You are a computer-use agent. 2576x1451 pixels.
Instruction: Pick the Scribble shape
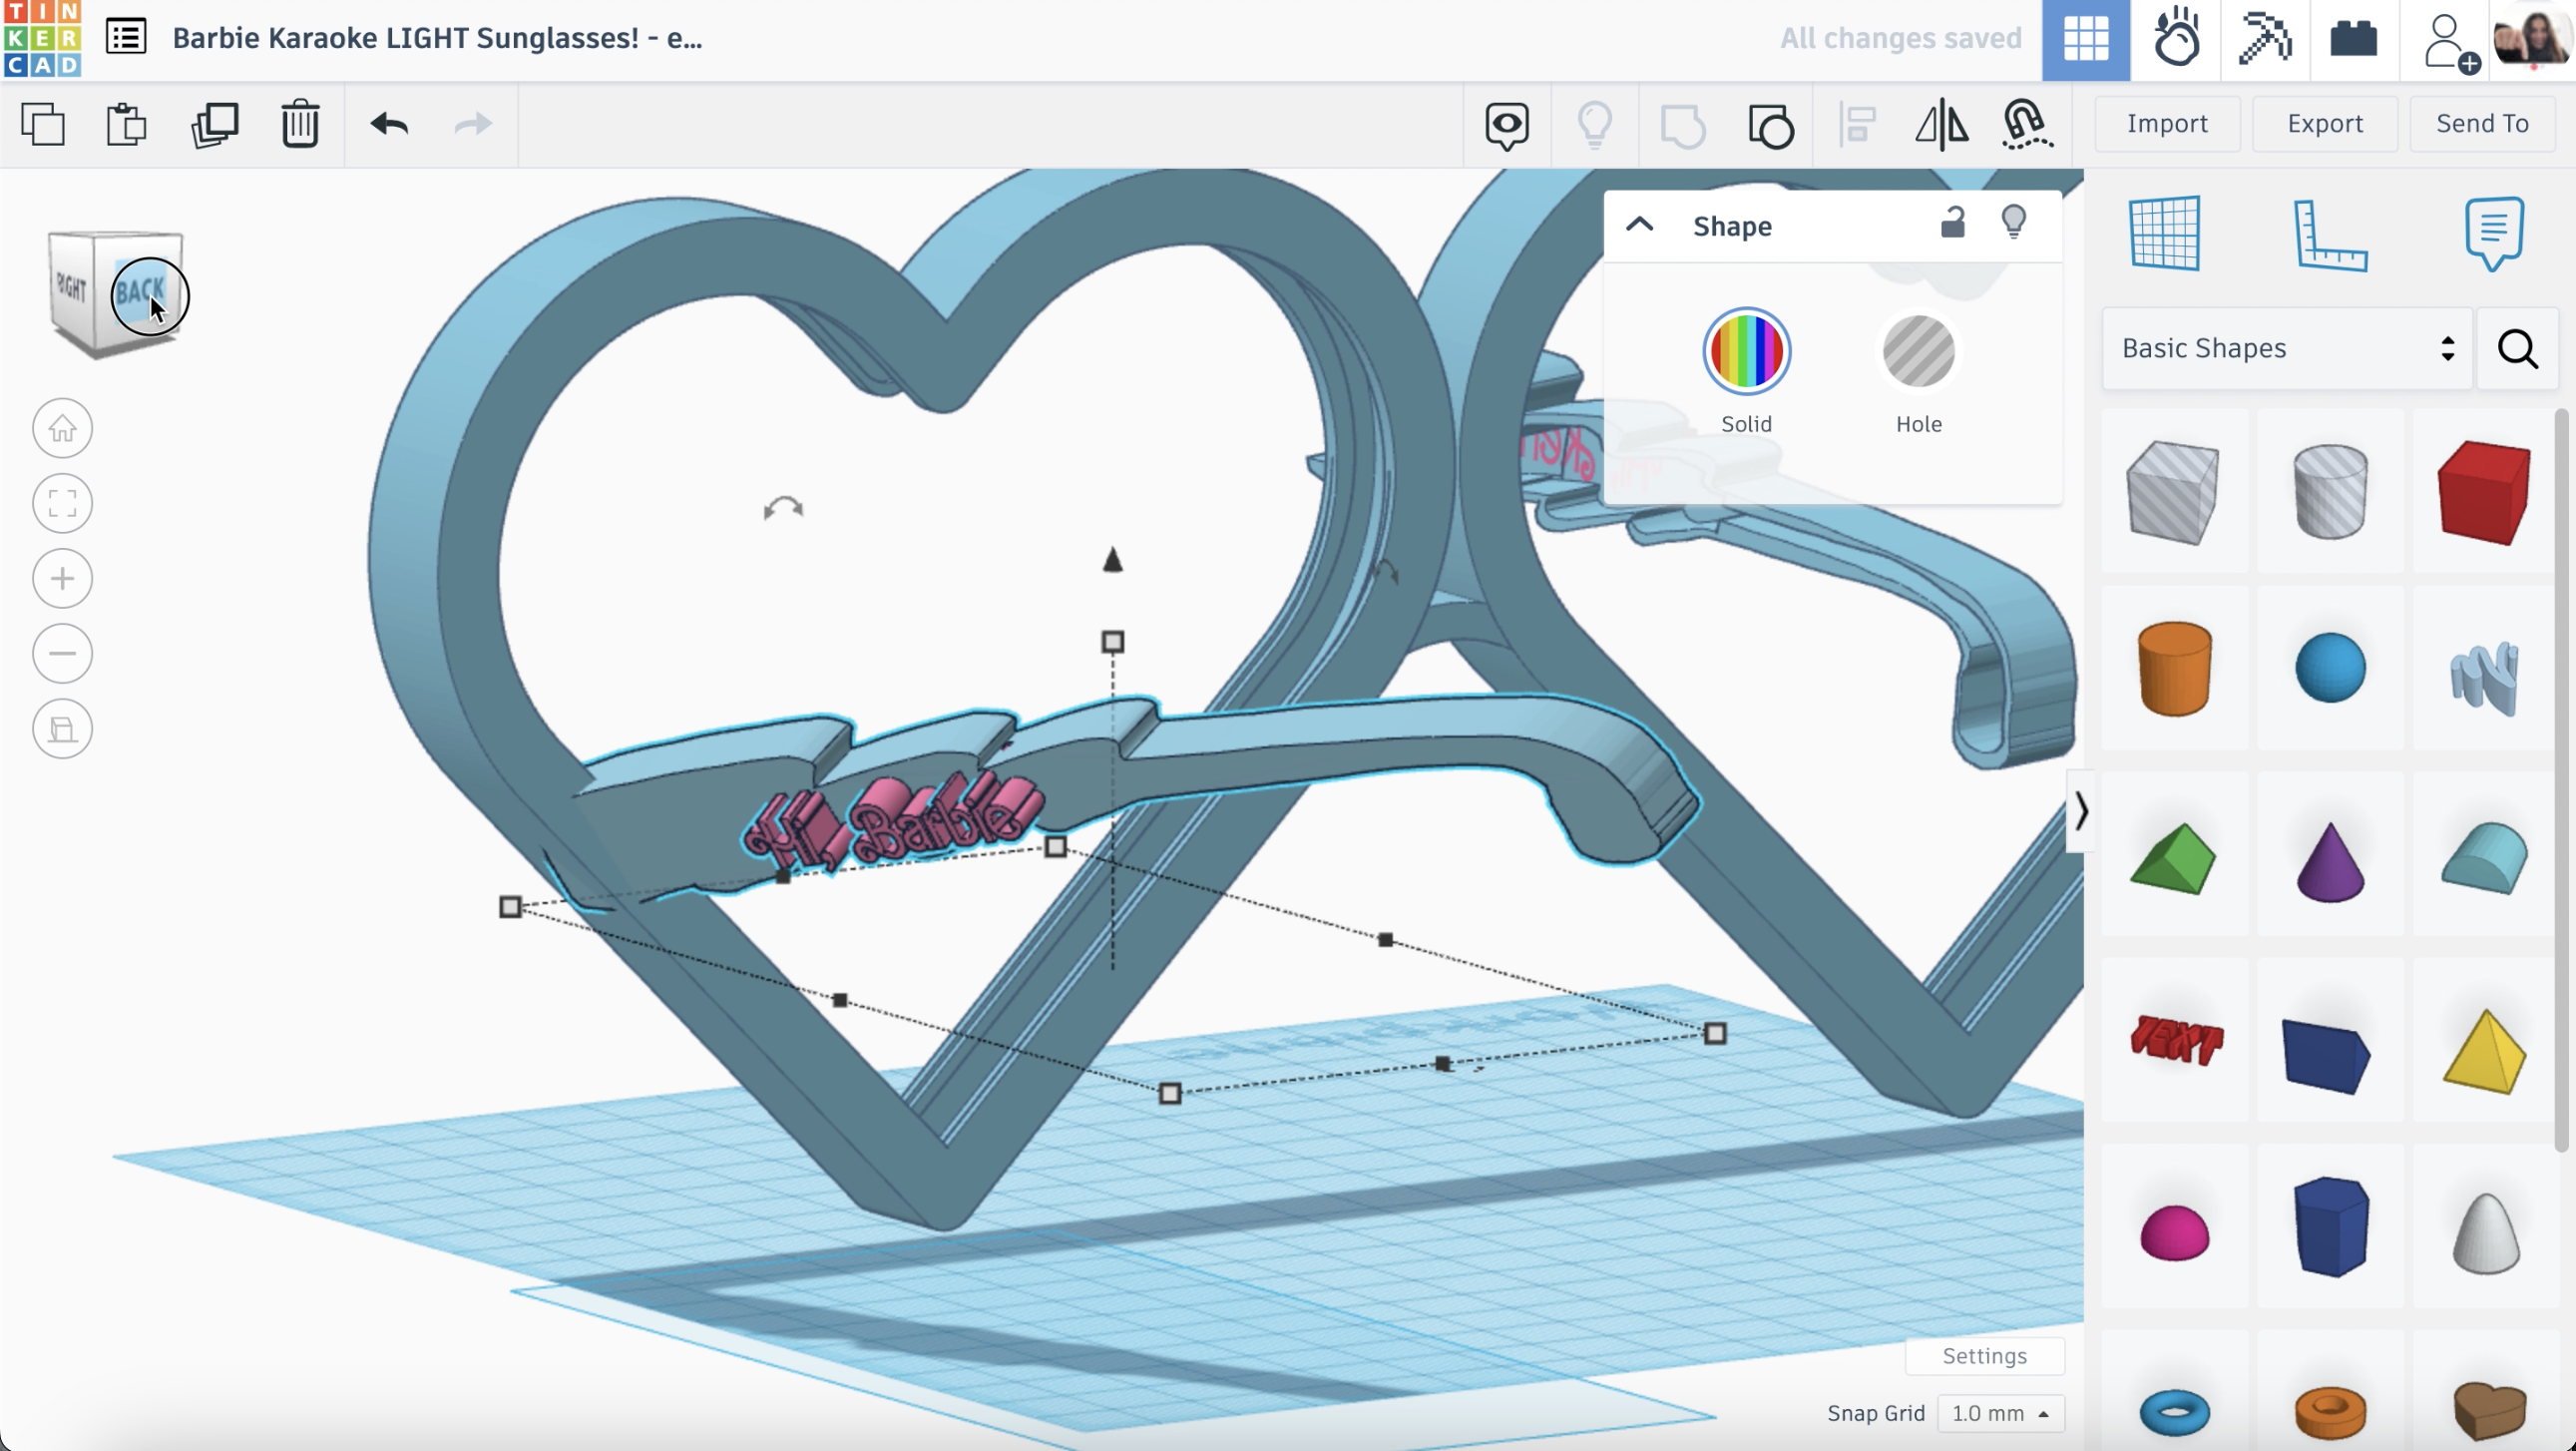point(2485,677)
